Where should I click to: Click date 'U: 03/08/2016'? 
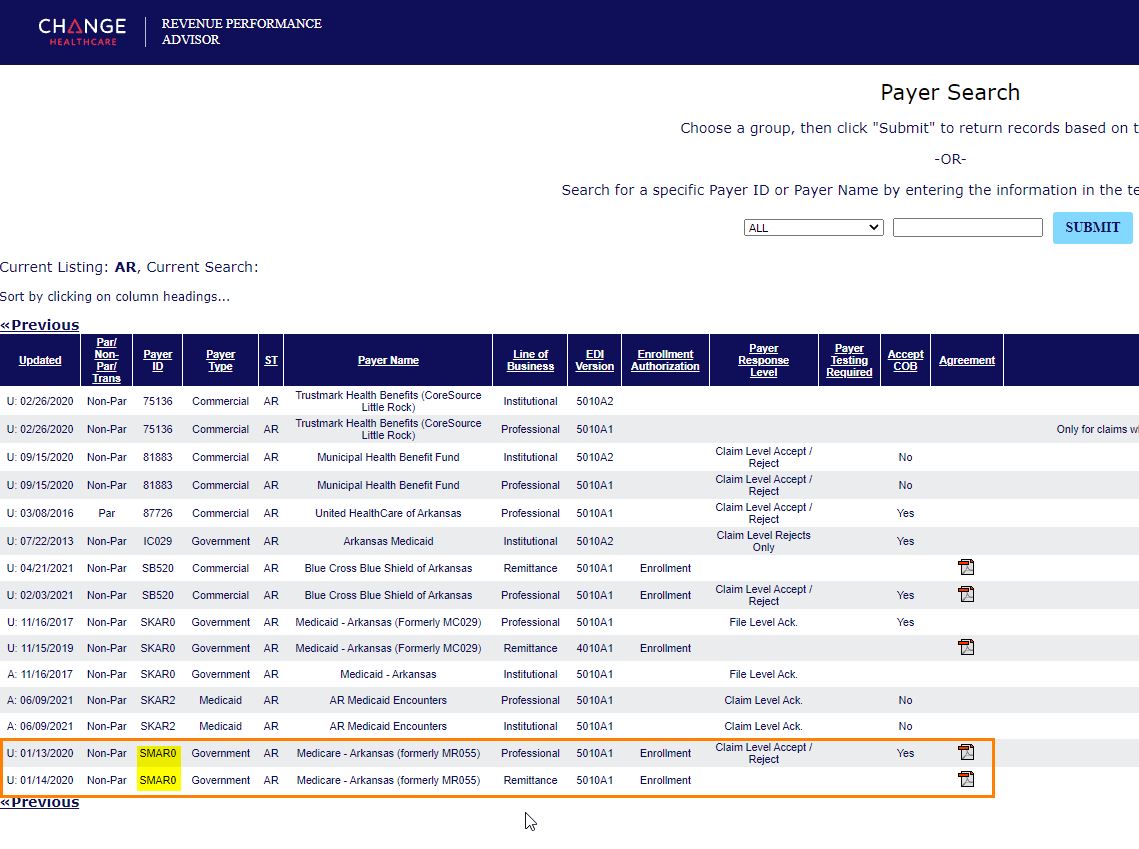pyautogui.click(x=40, y=513)
